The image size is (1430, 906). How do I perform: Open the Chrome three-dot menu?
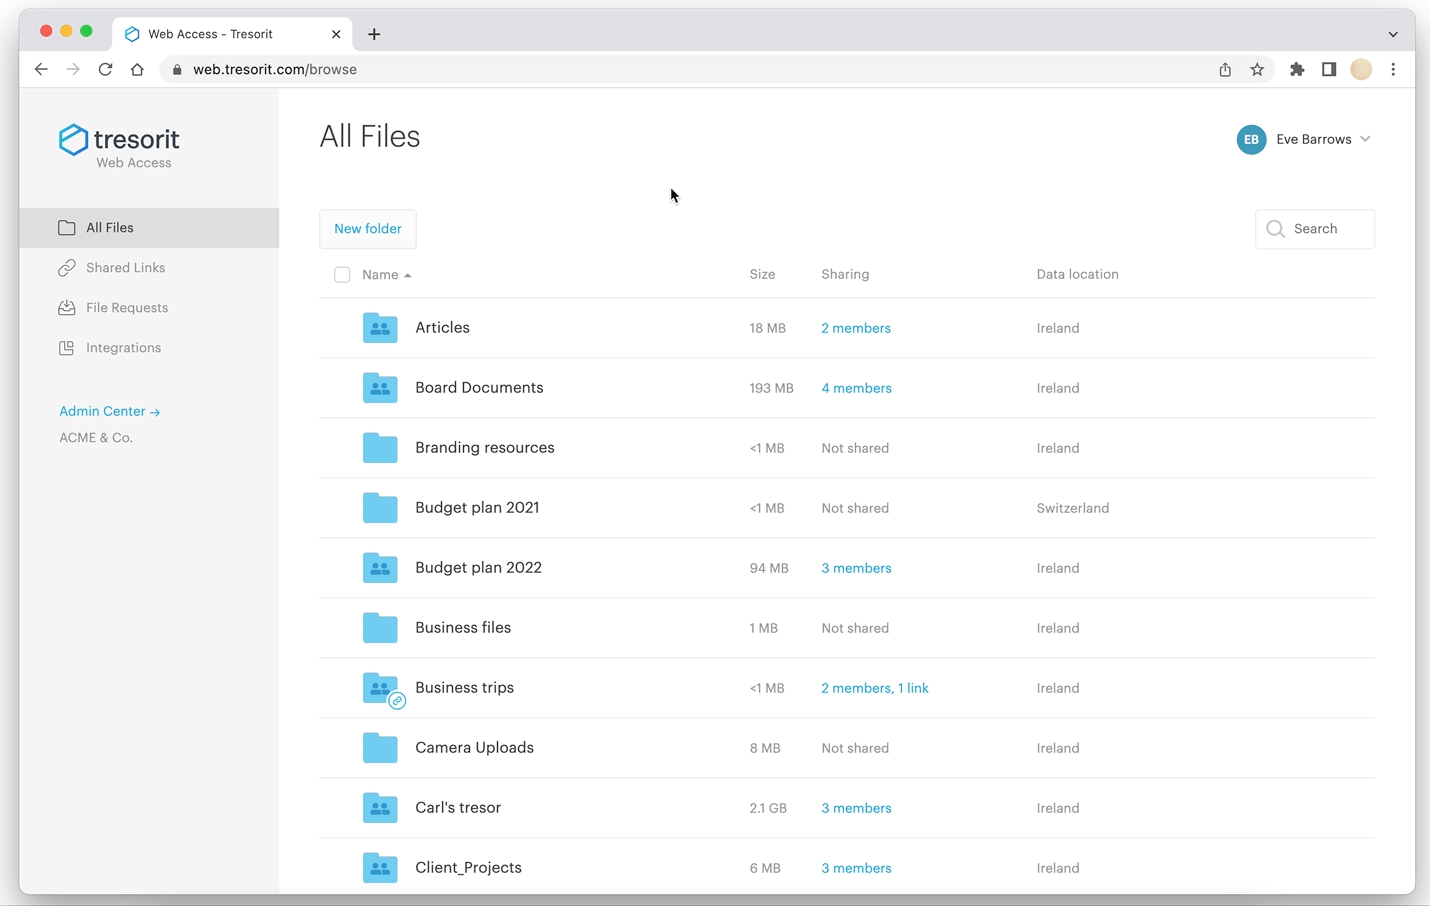(1393, 69)
